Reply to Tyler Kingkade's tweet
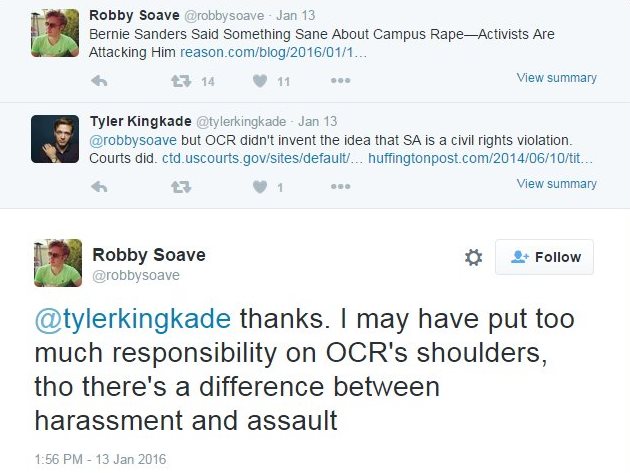Screen dimensions: 630x473 coord(99,187)
